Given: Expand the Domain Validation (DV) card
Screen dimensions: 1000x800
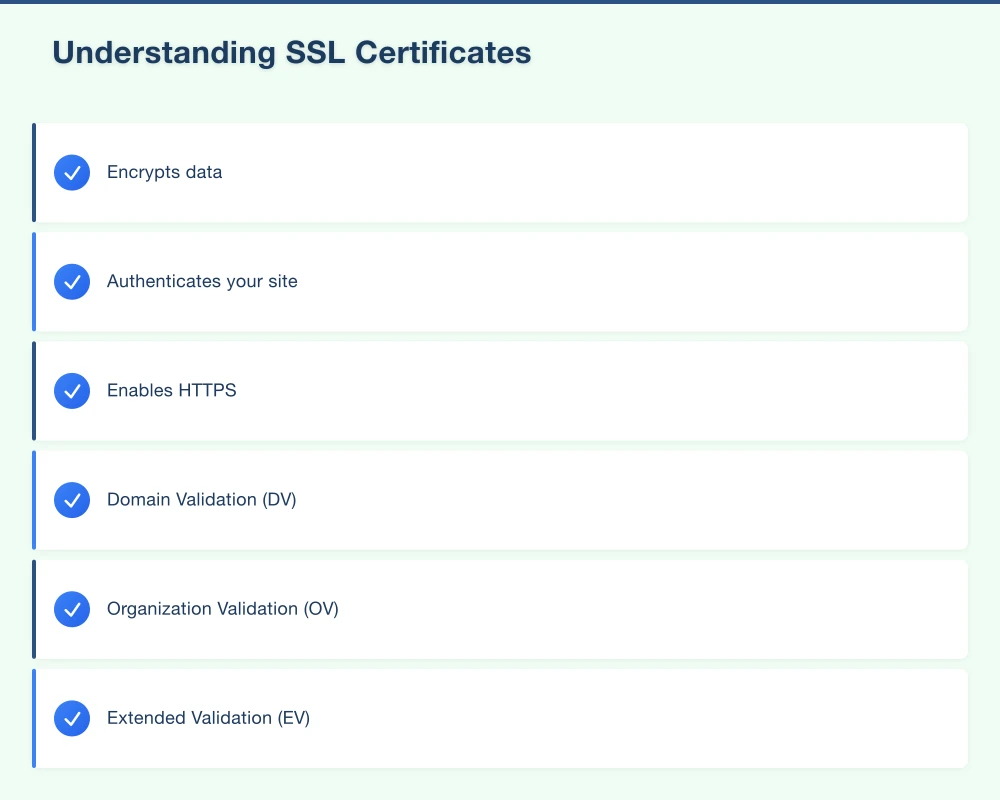Looking at the screenshot, I should point(500,500).
